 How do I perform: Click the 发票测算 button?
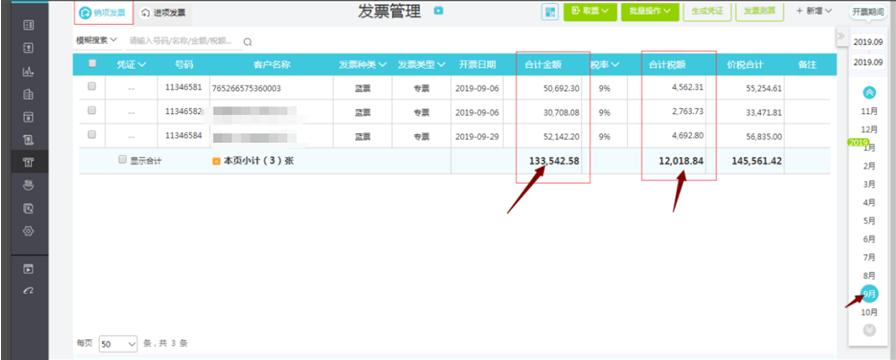(759, 11)
